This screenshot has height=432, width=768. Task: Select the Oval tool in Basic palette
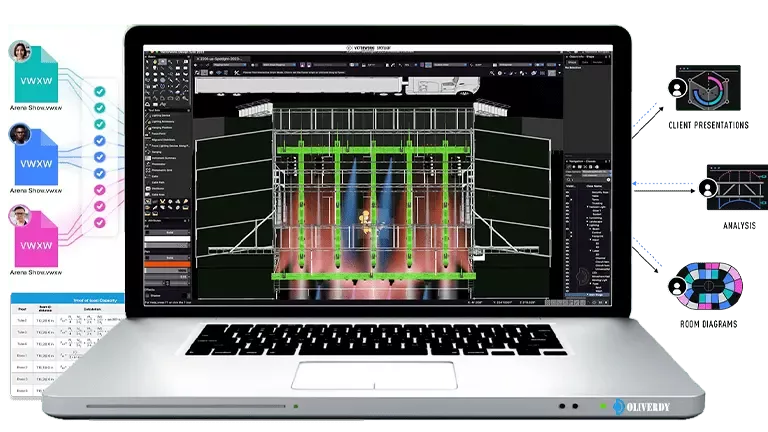pos(155,74)
